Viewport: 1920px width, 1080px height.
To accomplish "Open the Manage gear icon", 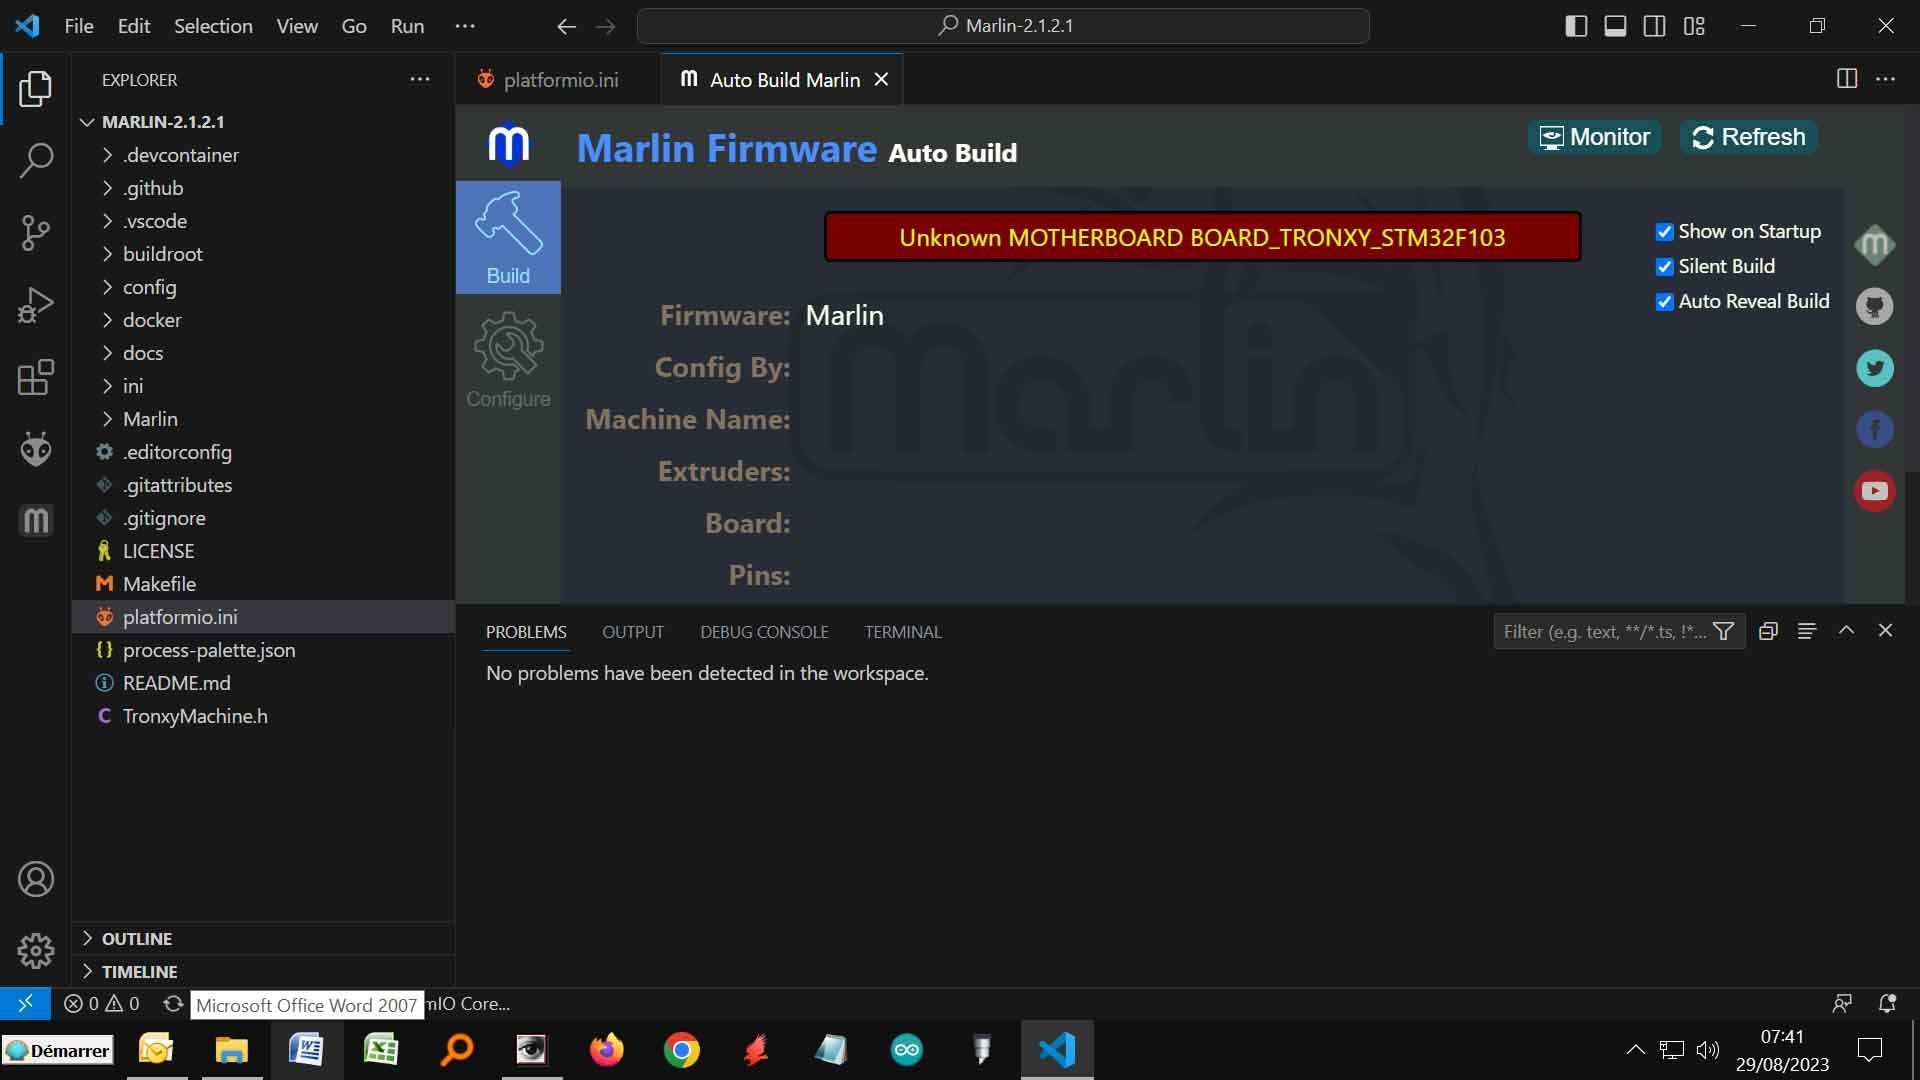I will 36,951.
